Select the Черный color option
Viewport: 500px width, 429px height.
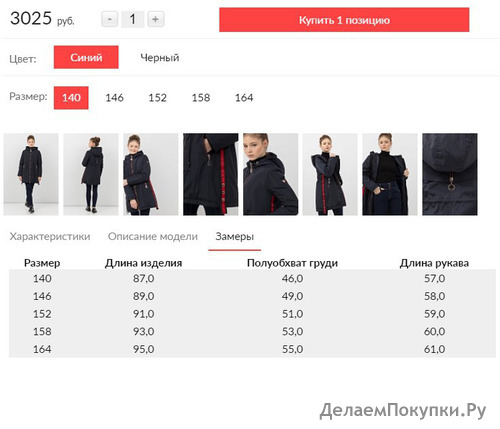pyautogui.click(x=160, y=57)
